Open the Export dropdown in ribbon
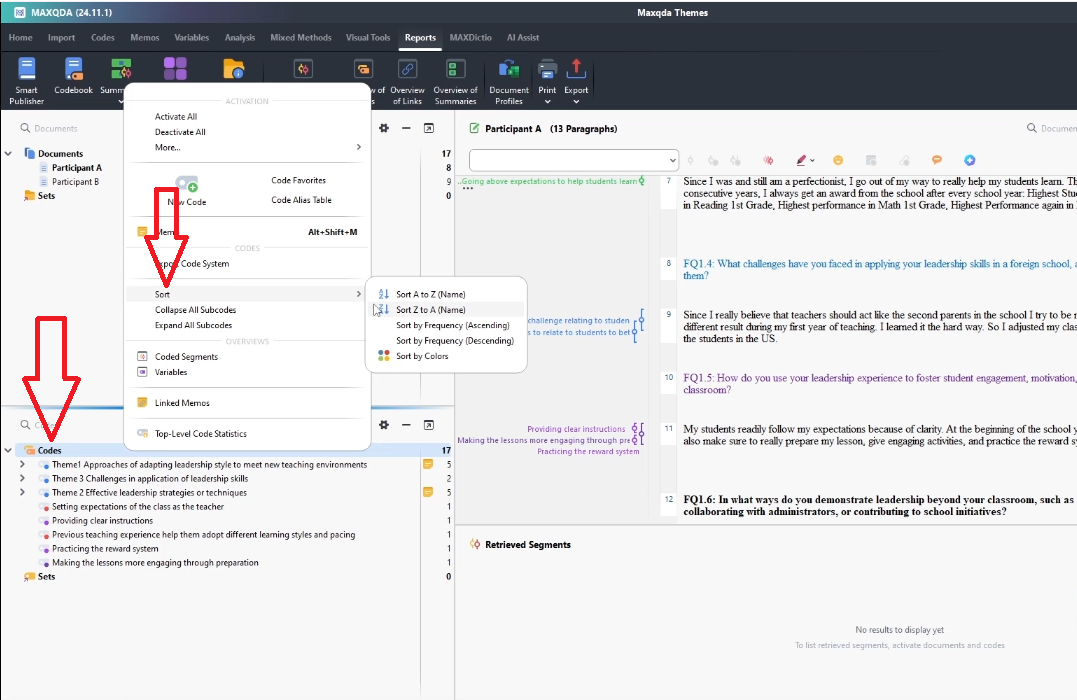This screenshot has width=1077, height=700. pyautogui.click(x=576, y=101)
